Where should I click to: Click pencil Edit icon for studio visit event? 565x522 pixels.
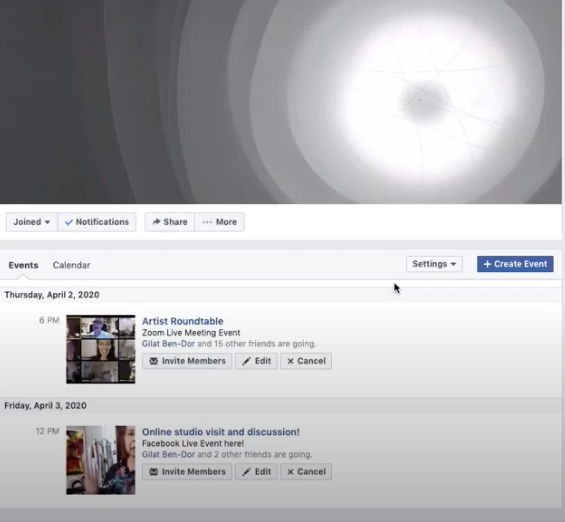point(246,472)
